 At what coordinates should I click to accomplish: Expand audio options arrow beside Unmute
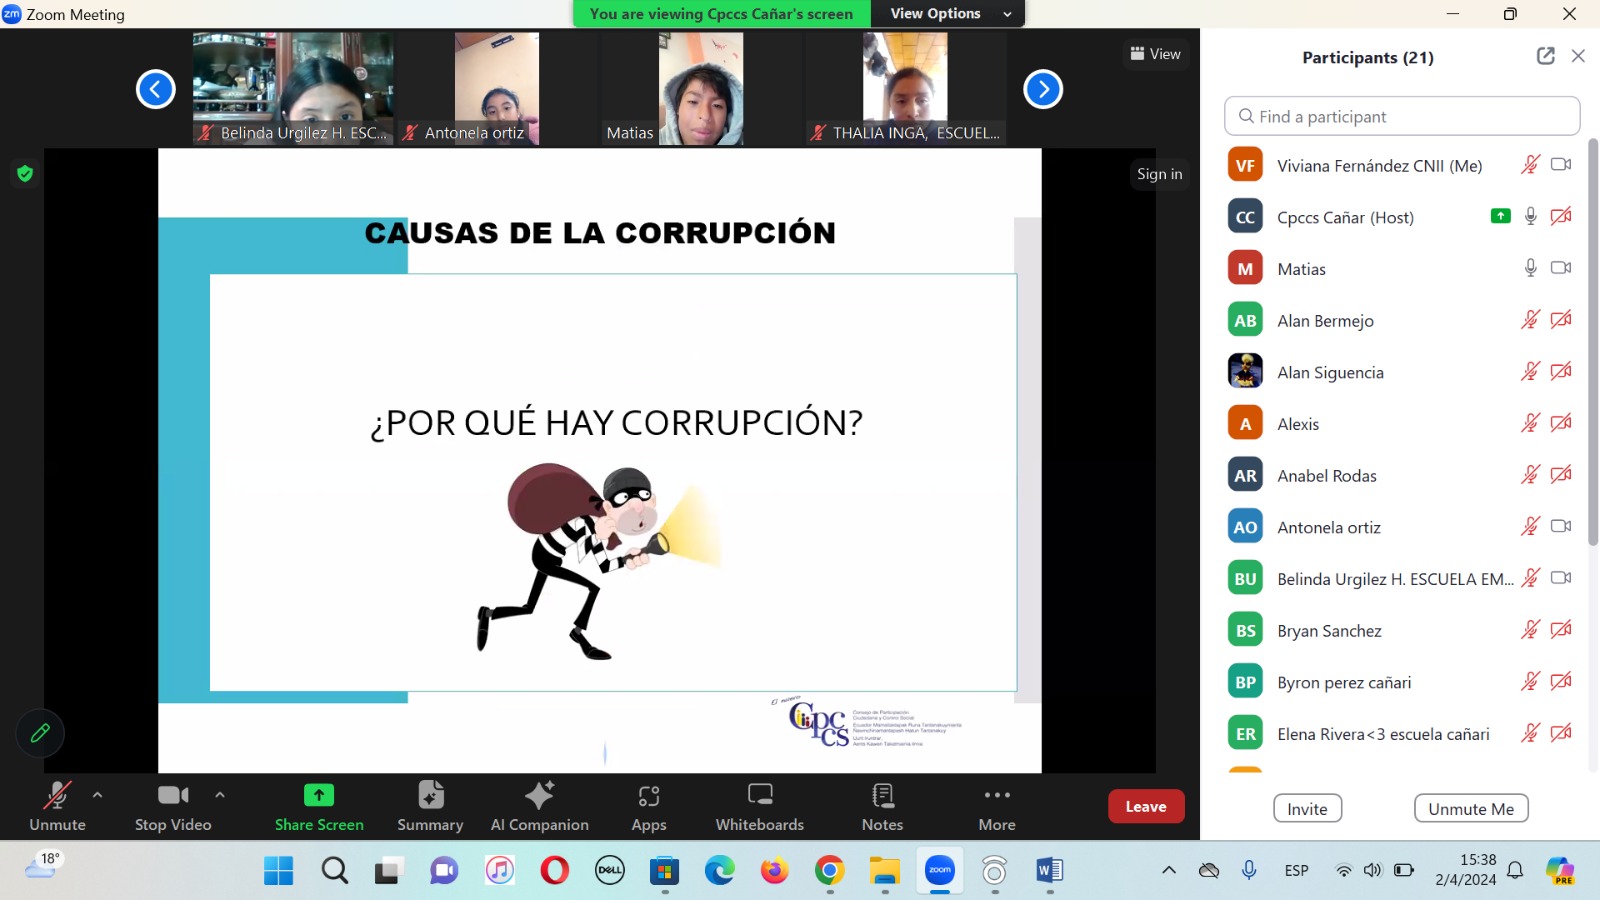[x=97, y=795]
